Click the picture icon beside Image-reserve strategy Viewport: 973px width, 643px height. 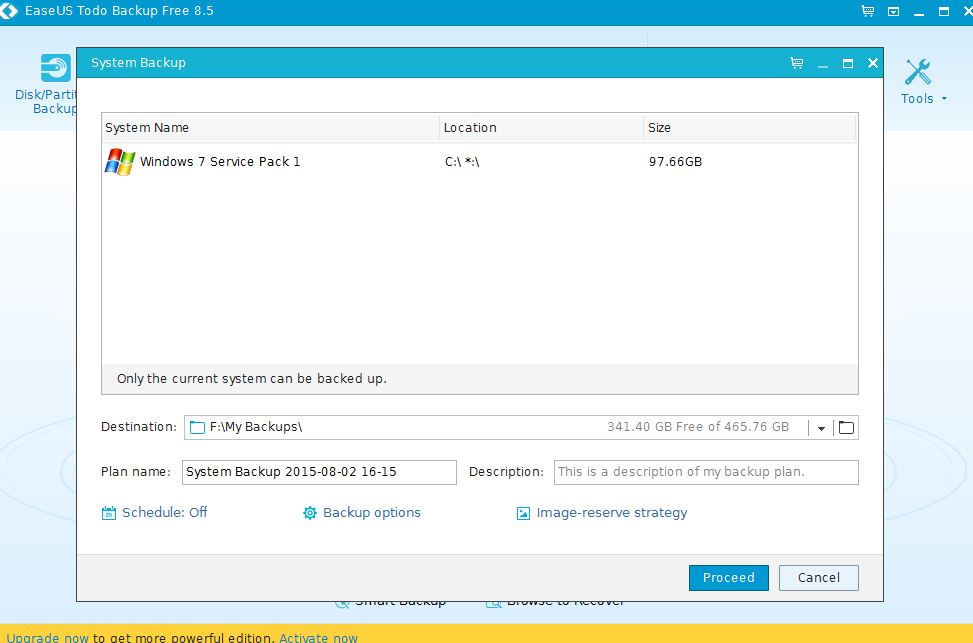(x=523, y=513)
